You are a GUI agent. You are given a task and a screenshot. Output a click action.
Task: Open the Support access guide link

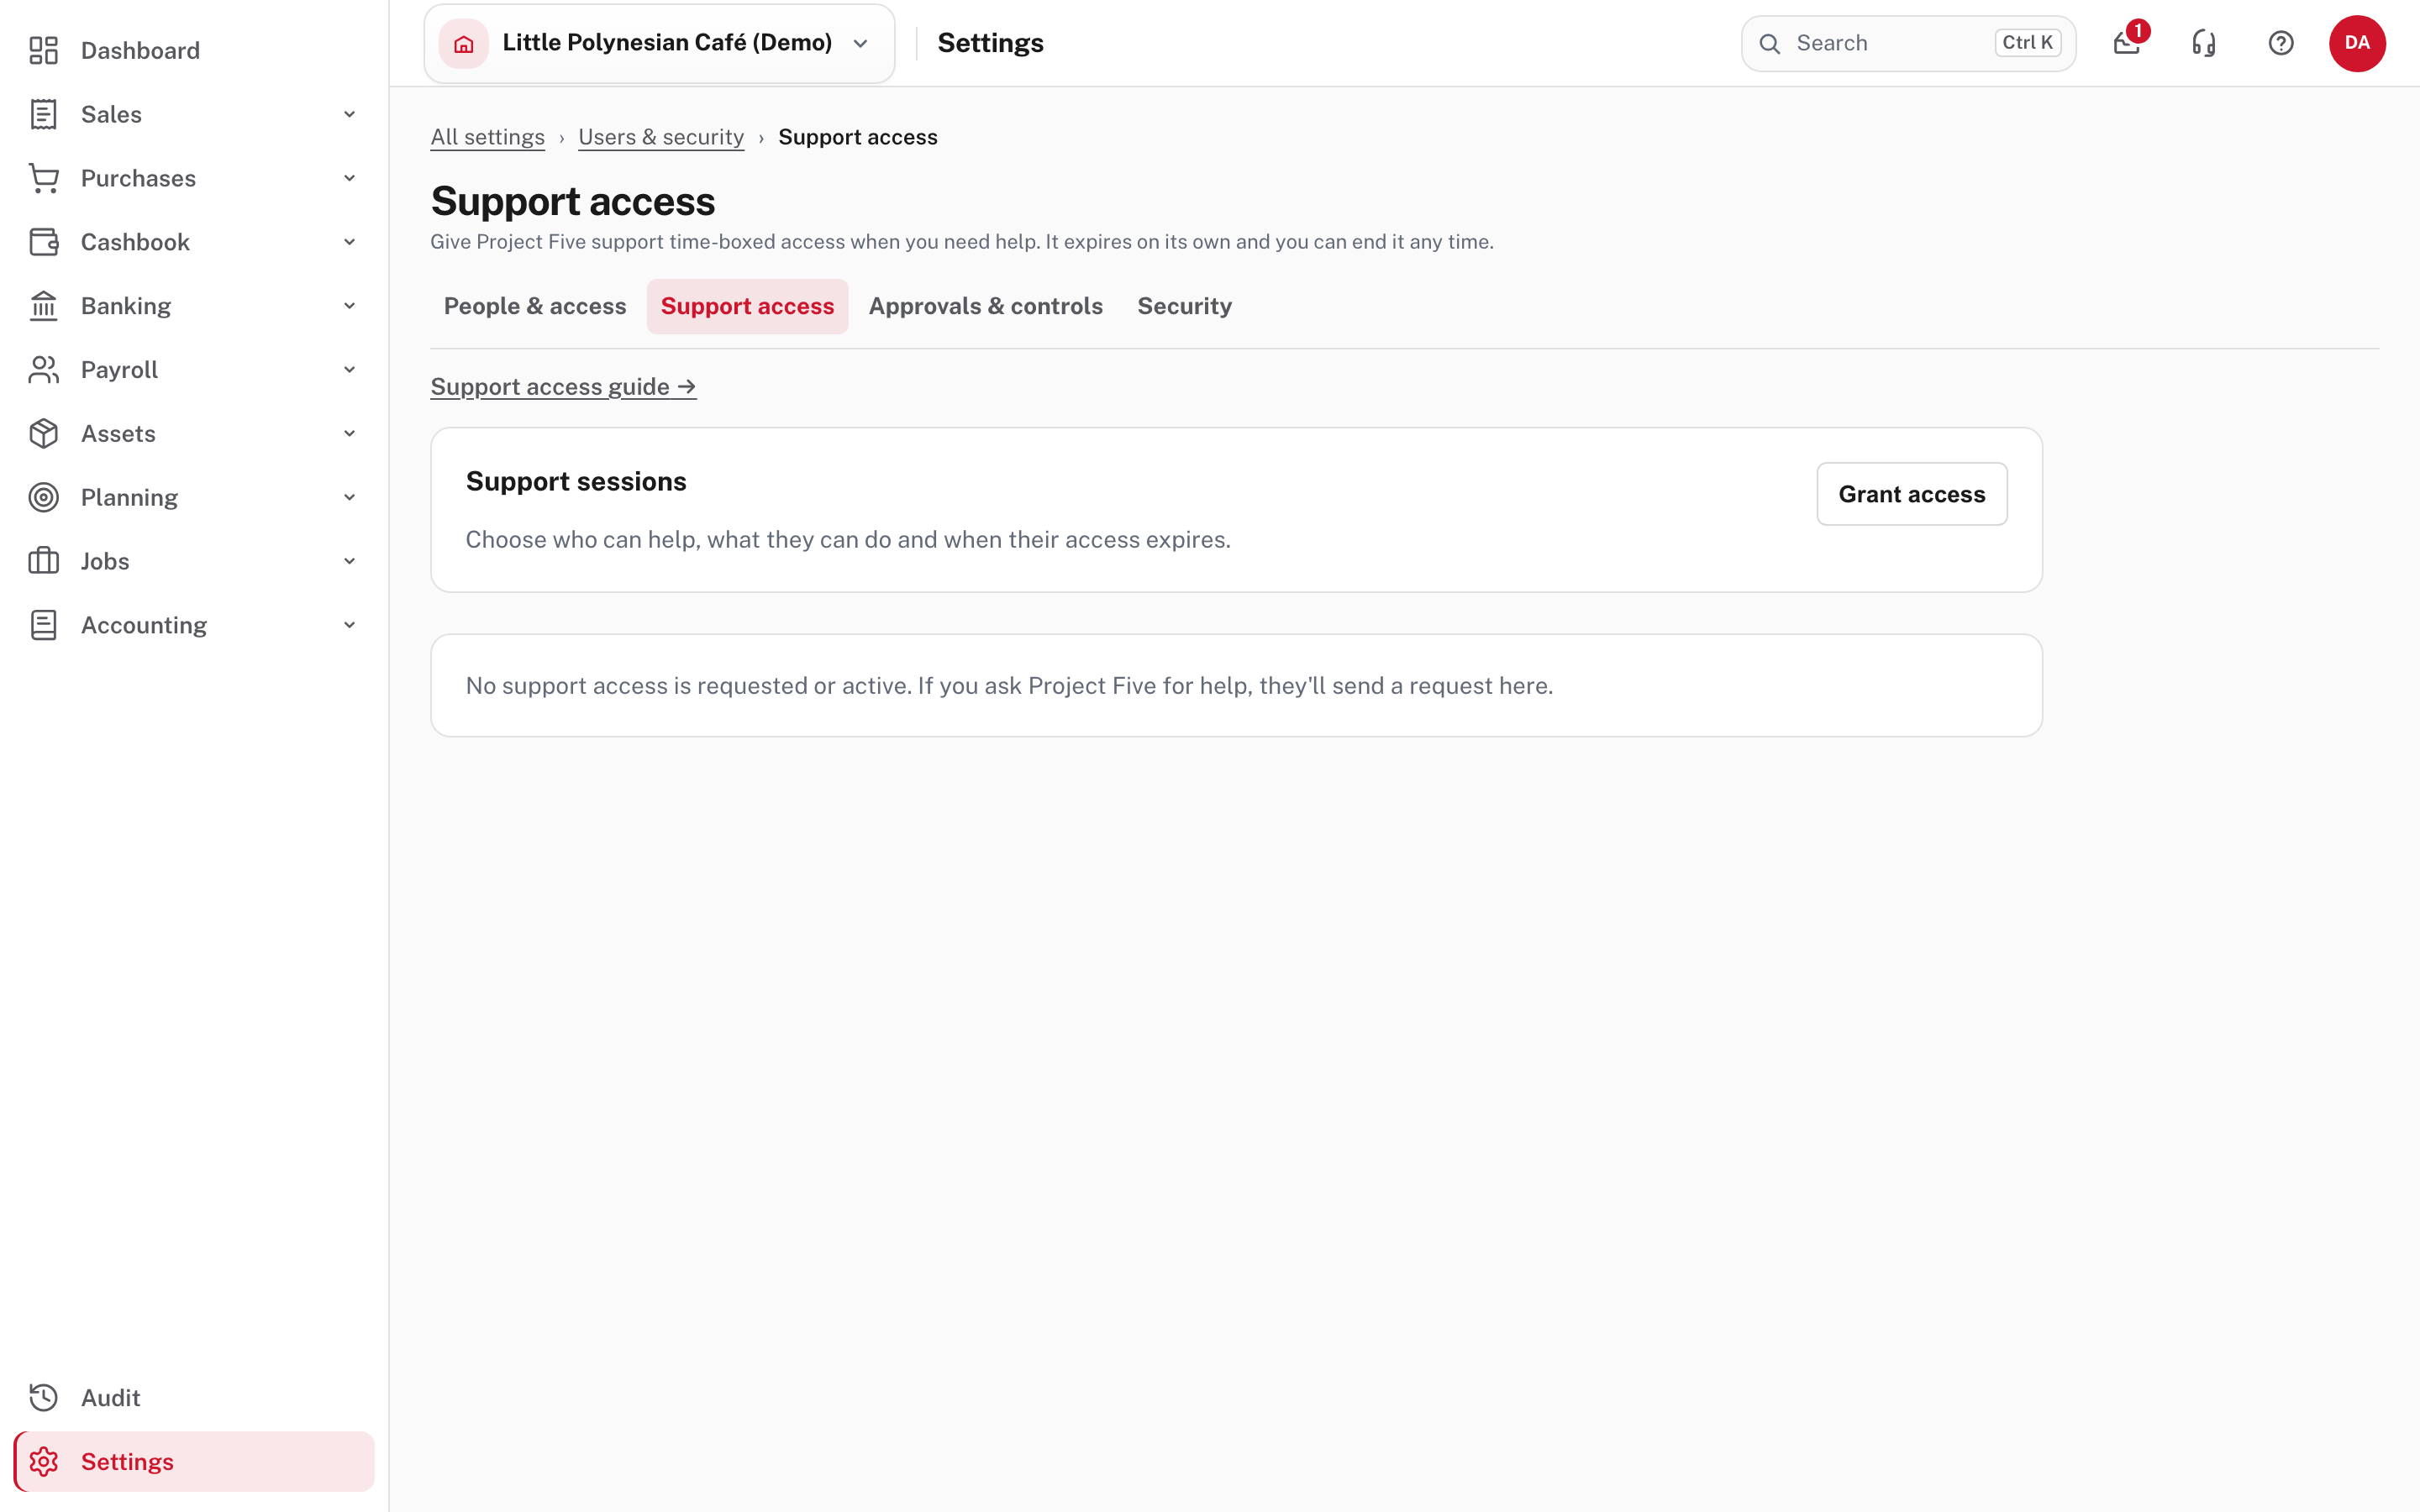pyautogui.click(x=563, y=387)
